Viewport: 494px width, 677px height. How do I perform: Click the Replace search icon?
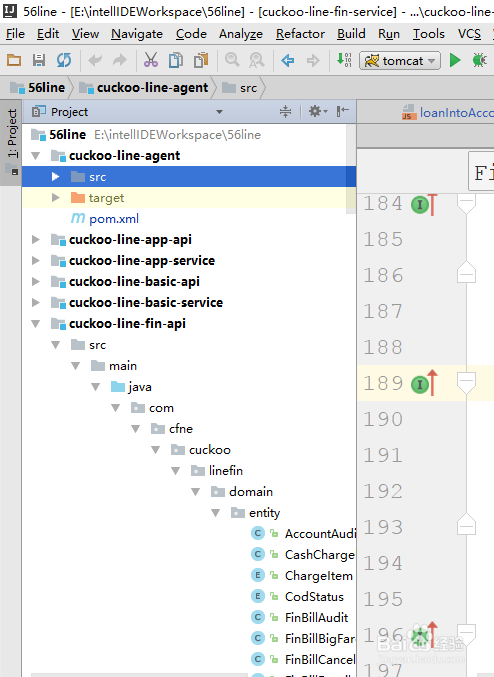point(257,60)
